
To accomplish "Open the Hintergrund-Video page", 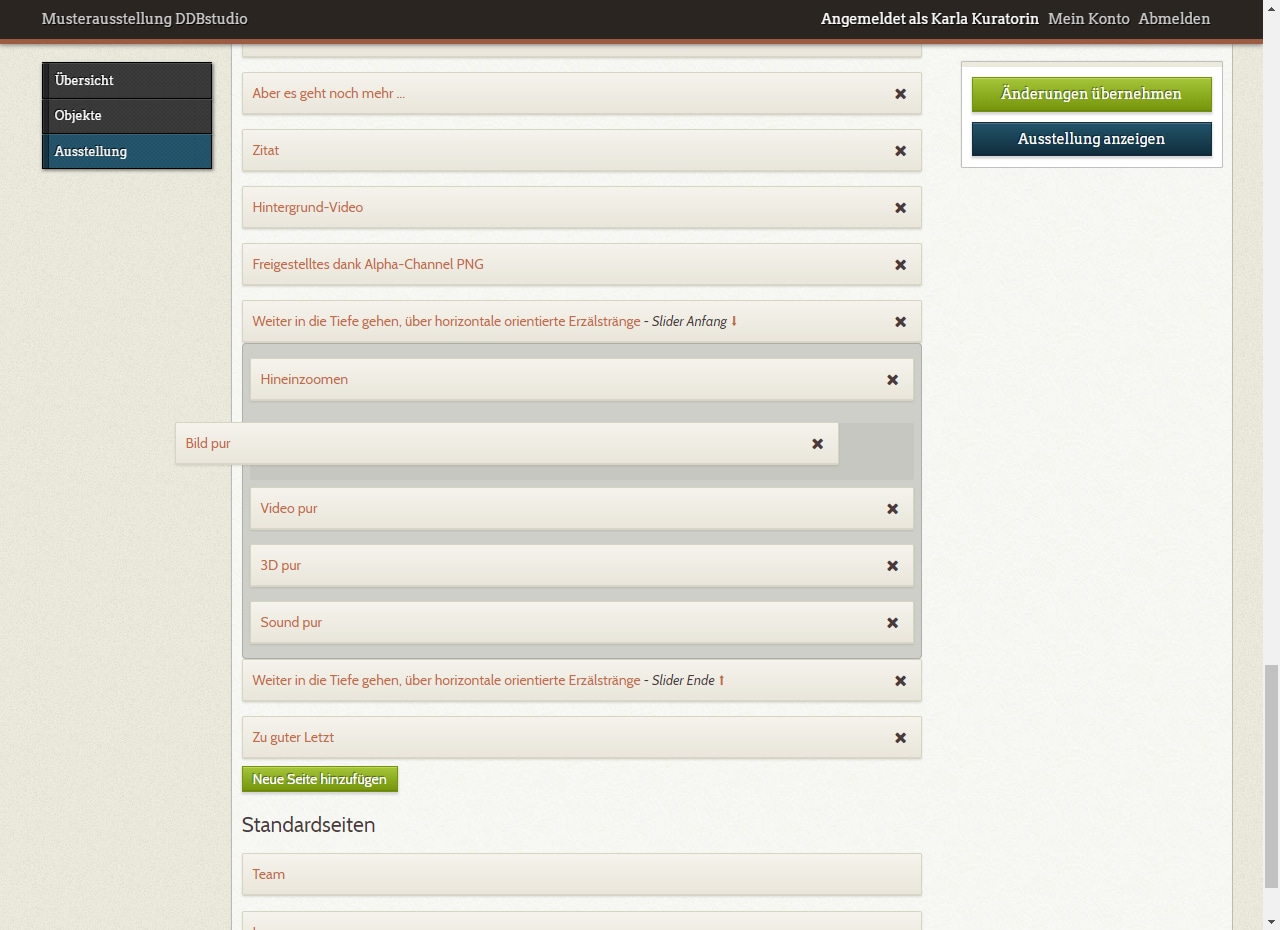I will [308, 208].
